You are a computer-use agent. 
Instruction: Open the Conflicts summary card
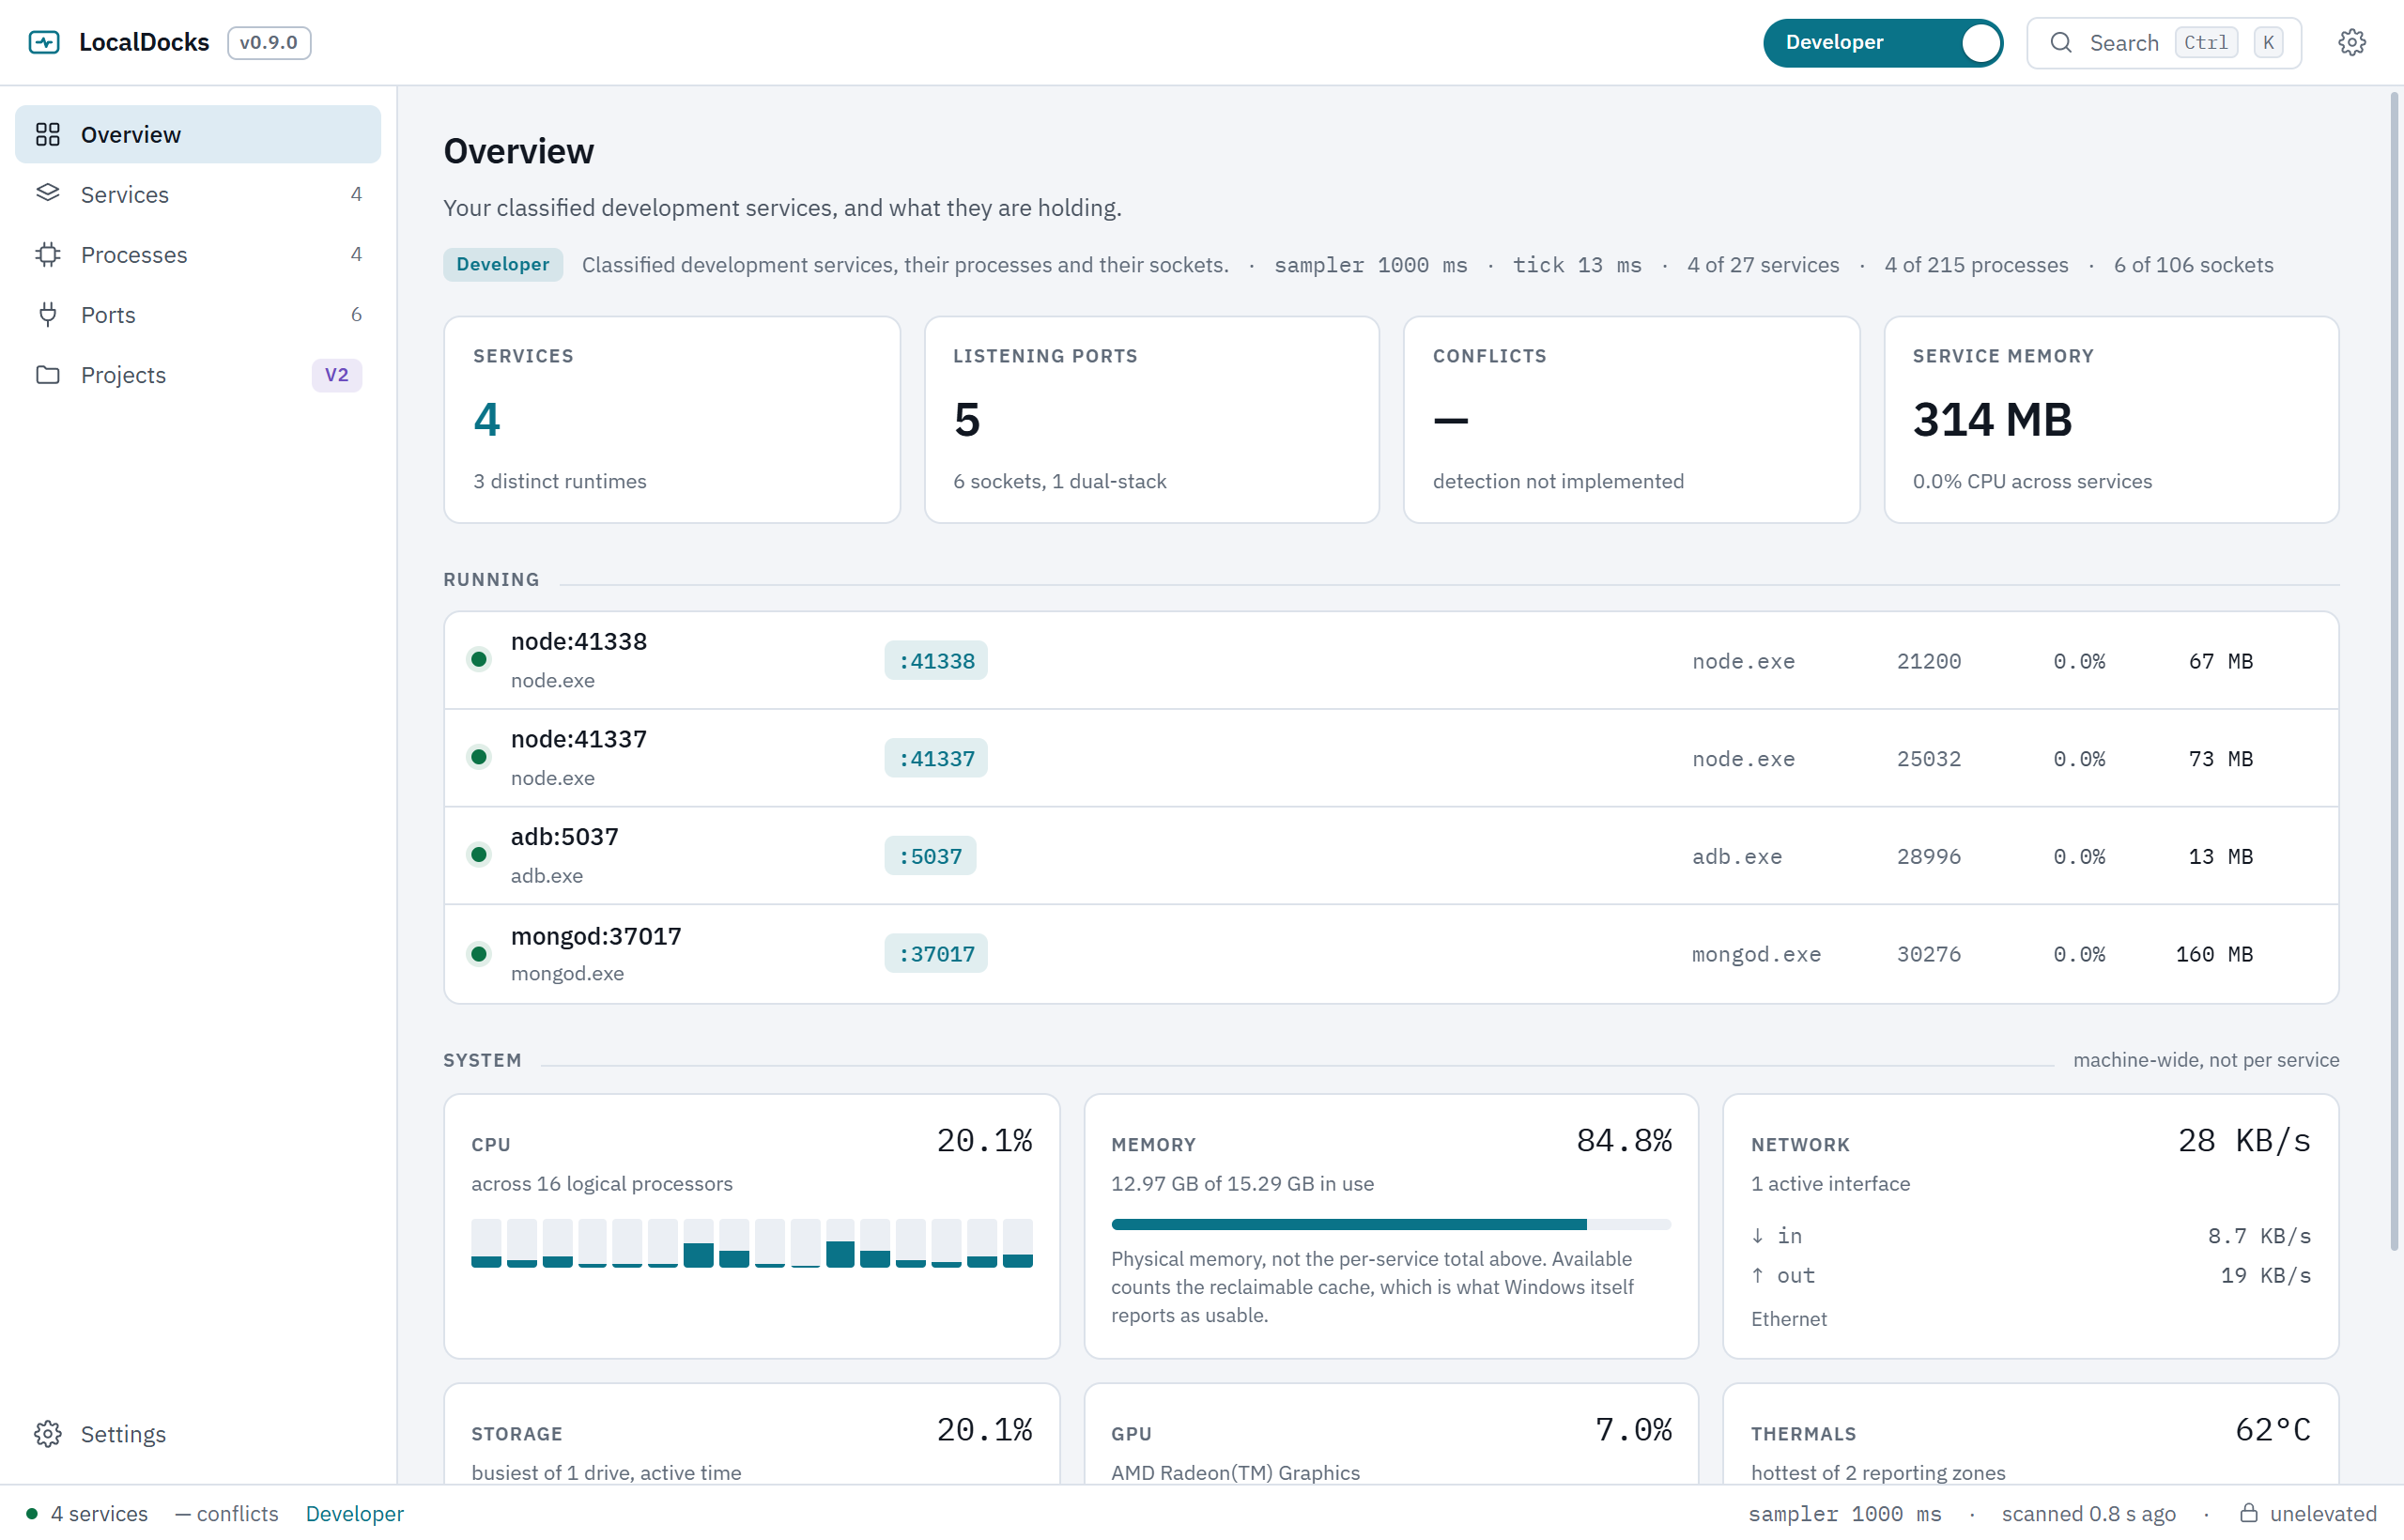1631,419
